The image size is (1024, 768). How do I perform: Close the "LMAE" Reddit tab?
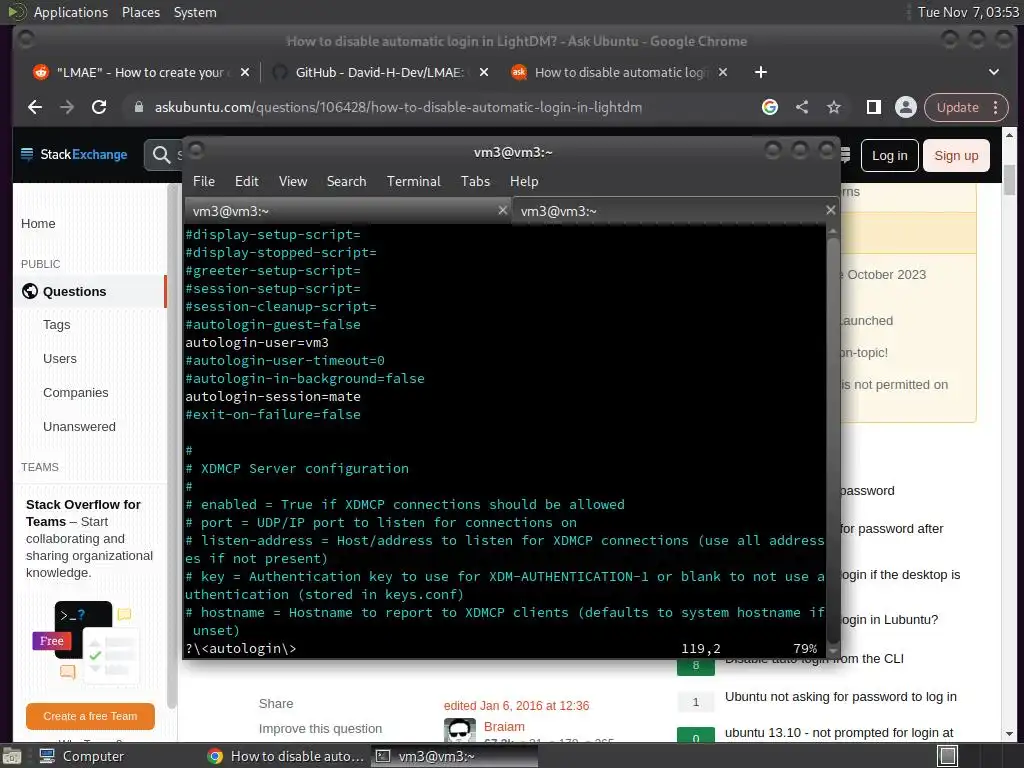245,72
